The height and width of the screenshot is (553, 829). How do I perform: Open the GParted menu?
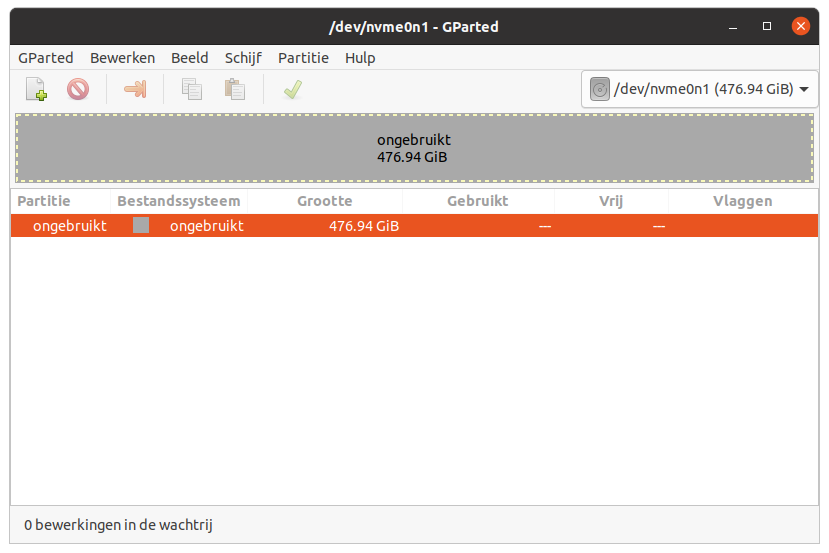tap(45, 58)
